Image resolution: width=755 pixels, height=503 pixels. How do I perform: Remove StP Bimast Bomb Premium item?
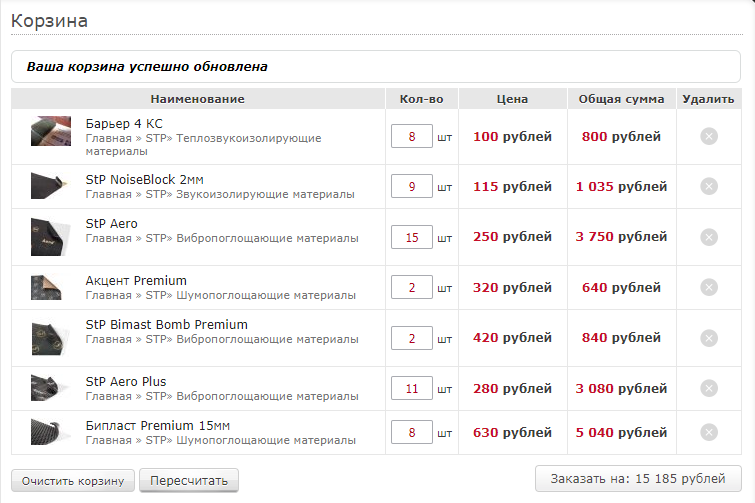709,338
